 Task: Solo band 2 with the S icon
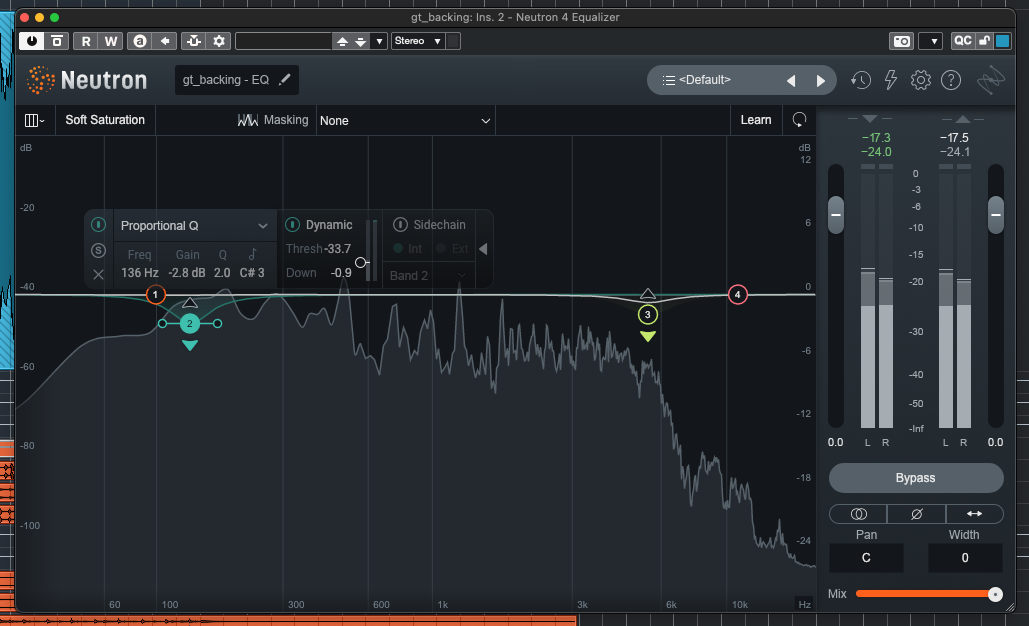(x=98, y=250)
